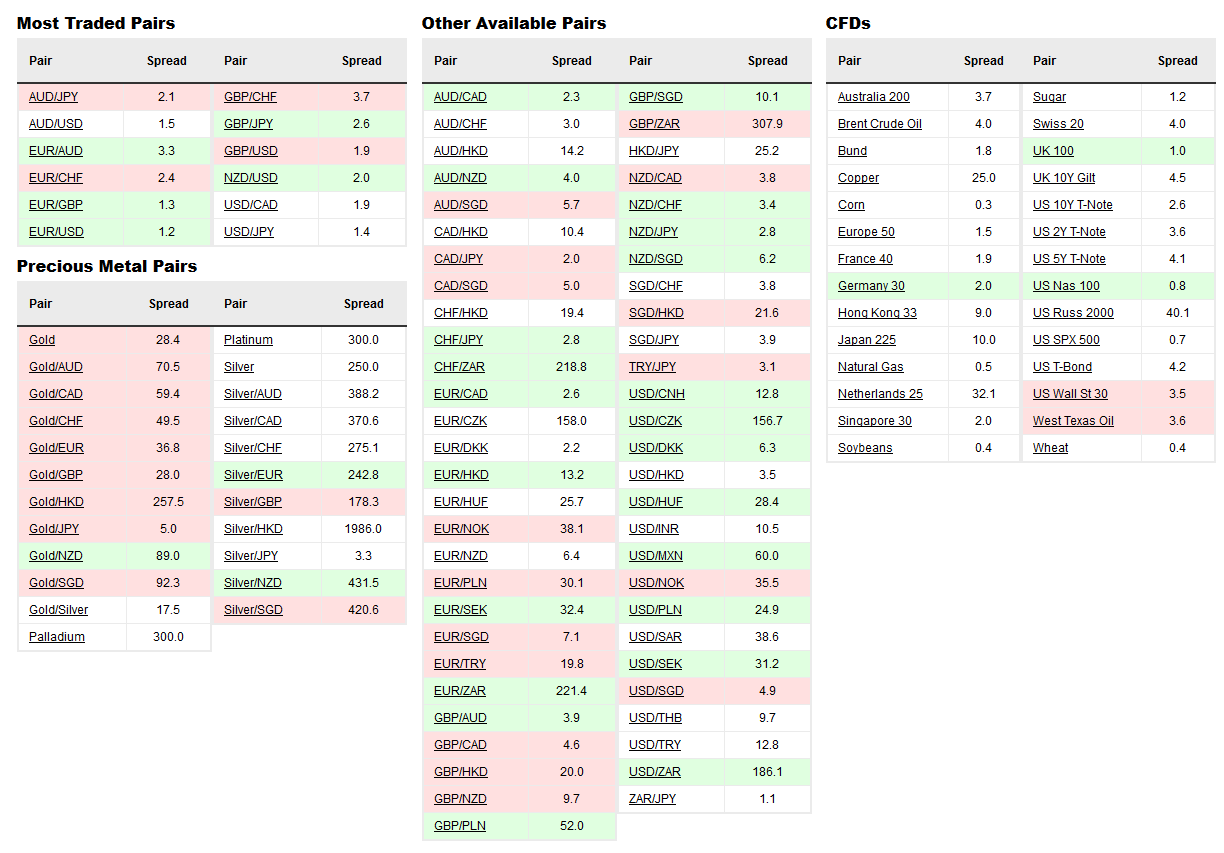Open the Japan 225 CFD link
This screenshot has width=1224, height=853.
(x=867, y=340)
